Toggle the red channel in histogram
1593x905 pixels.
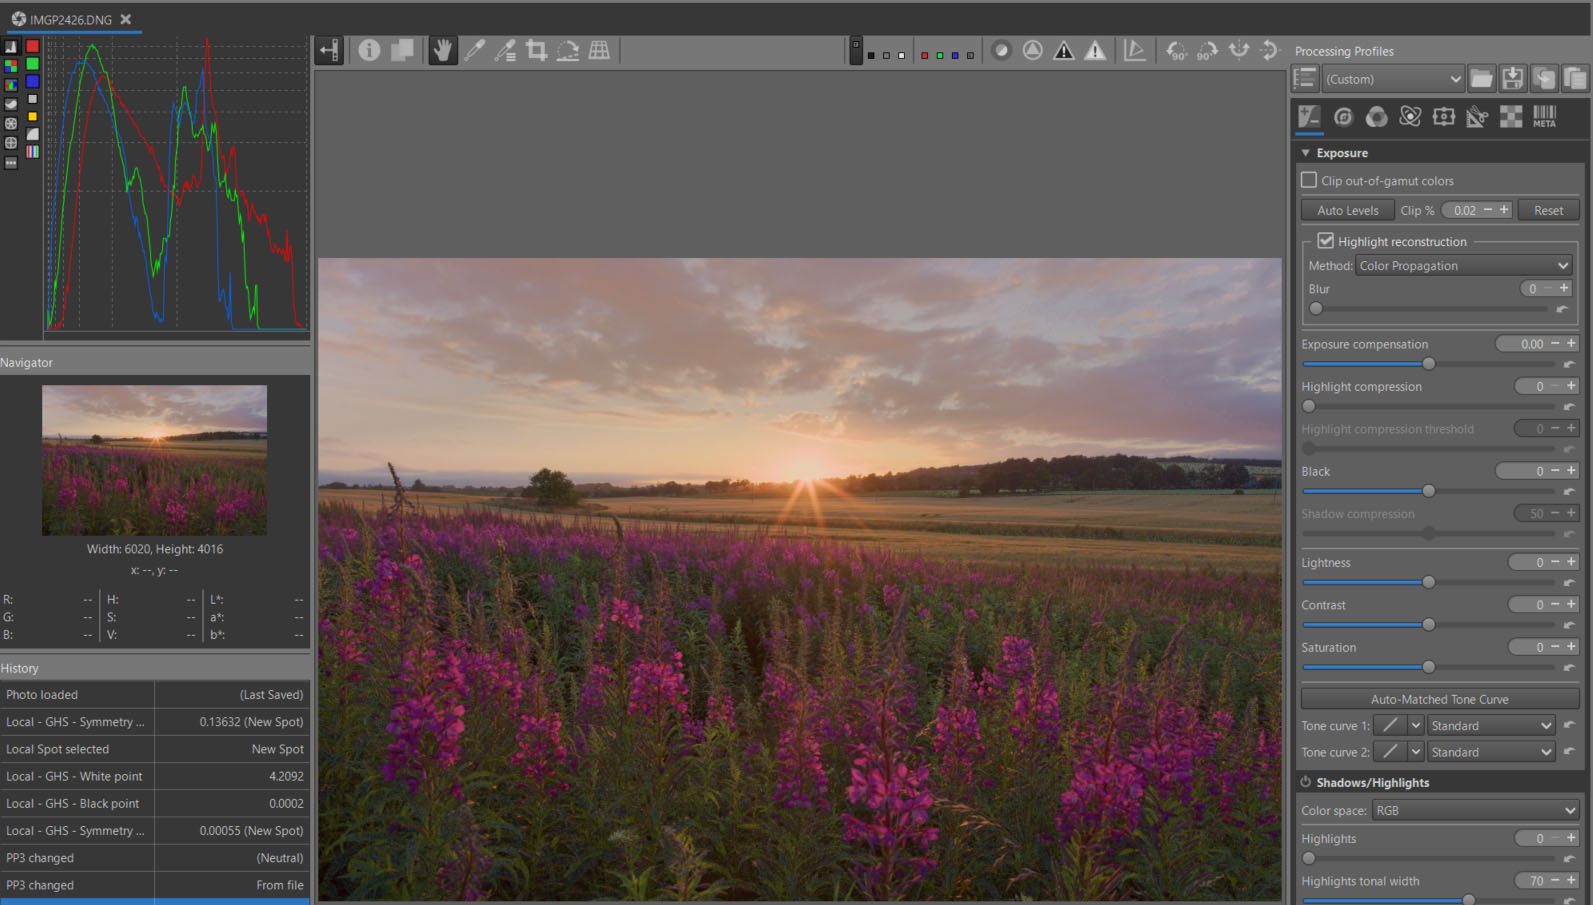(x=32, y=46)
